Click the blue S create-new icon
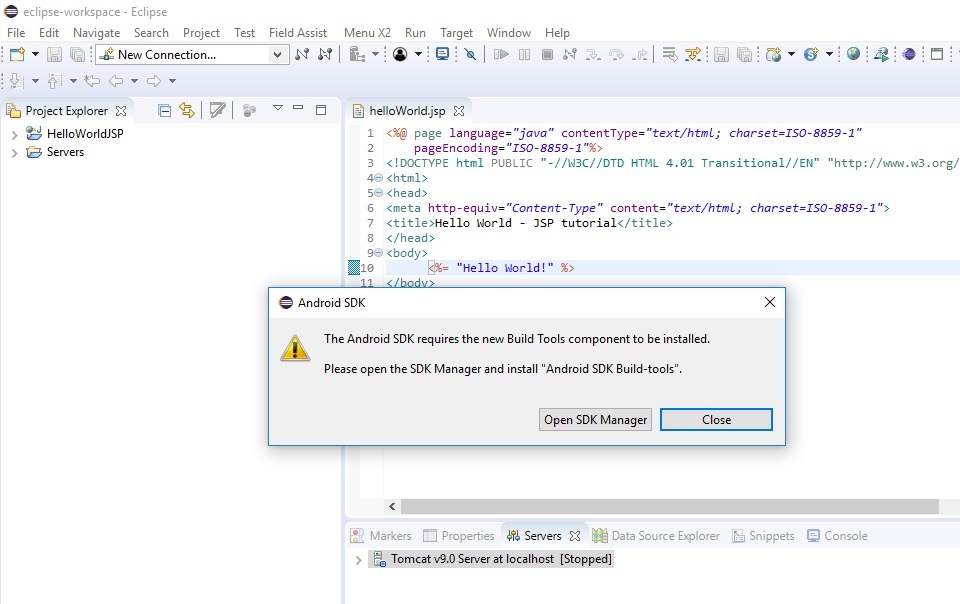 click(811, 54)
